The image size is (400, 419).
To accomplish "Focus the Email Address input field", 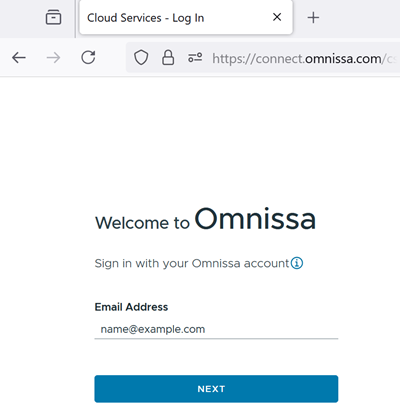I will tap(216, 329).
